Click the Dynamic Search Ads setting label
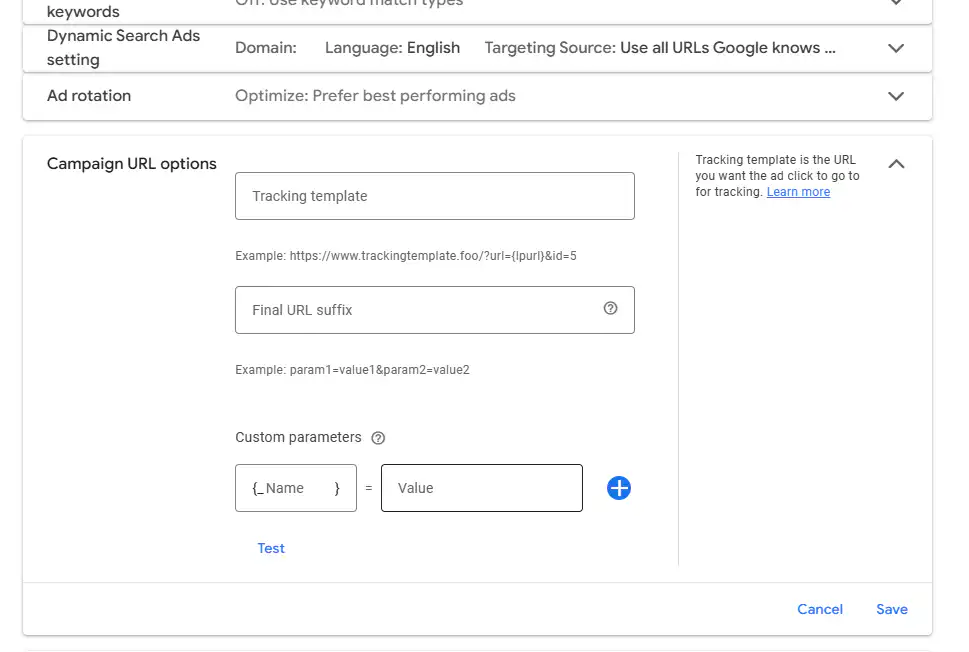Image resolution: width=969 pixels, height=652 pixels. [123, 48]
